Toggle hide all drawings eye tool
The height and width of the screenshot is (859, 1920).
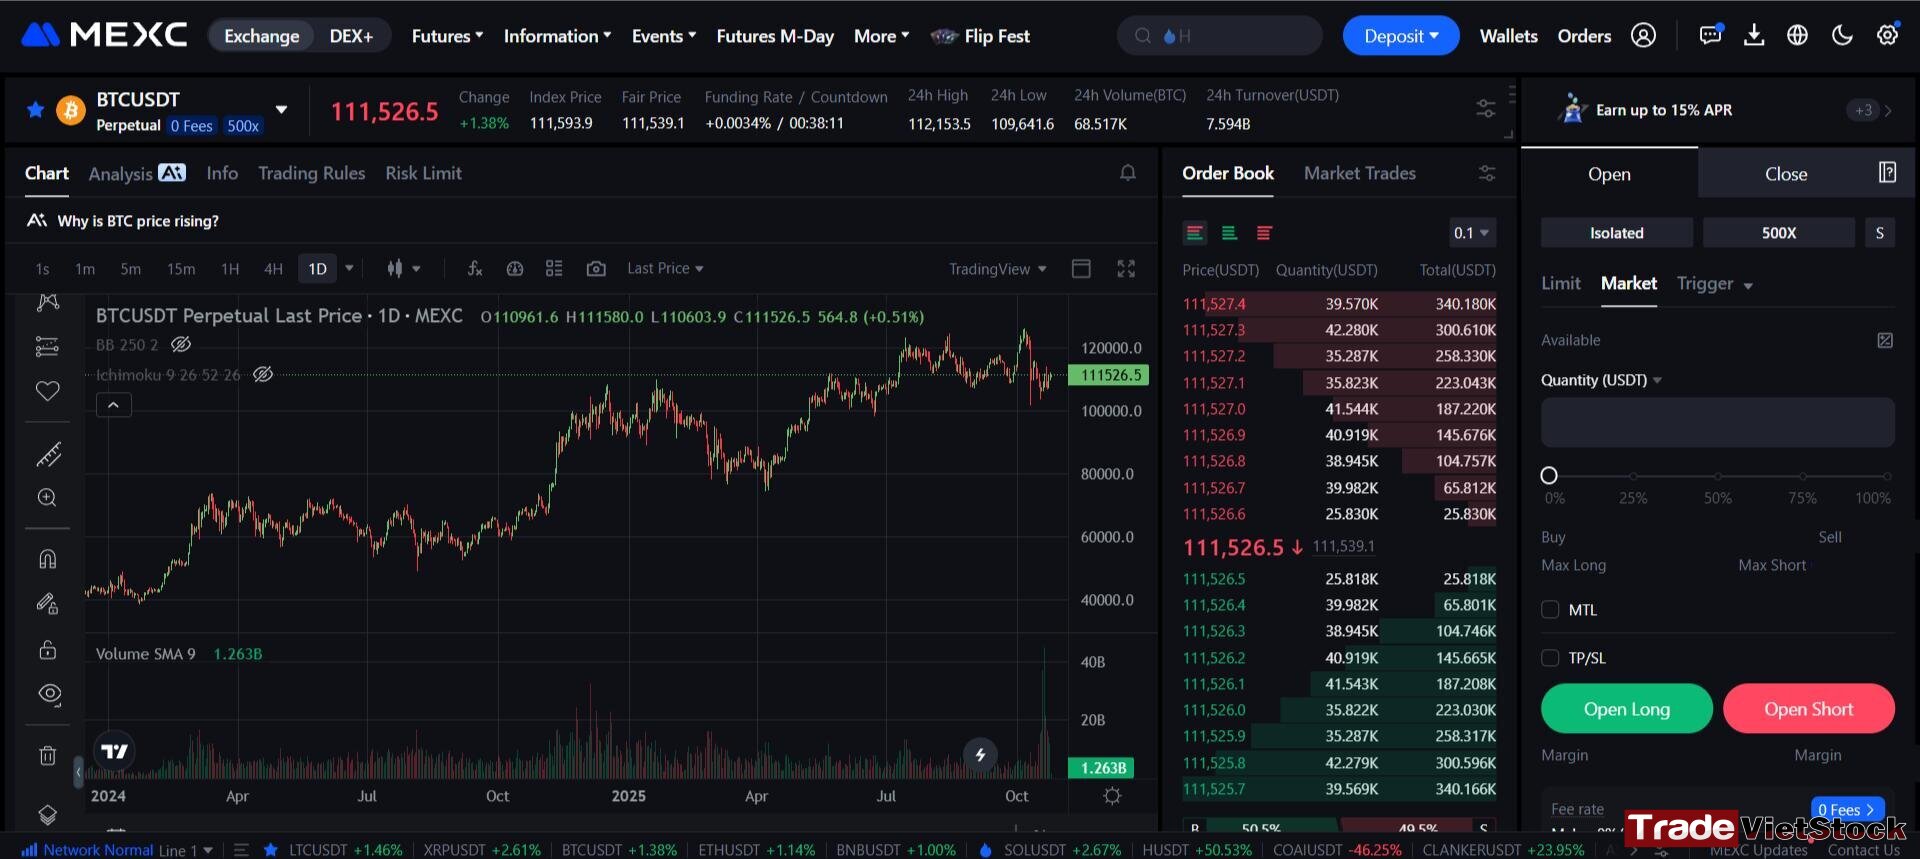pos(49,694)
